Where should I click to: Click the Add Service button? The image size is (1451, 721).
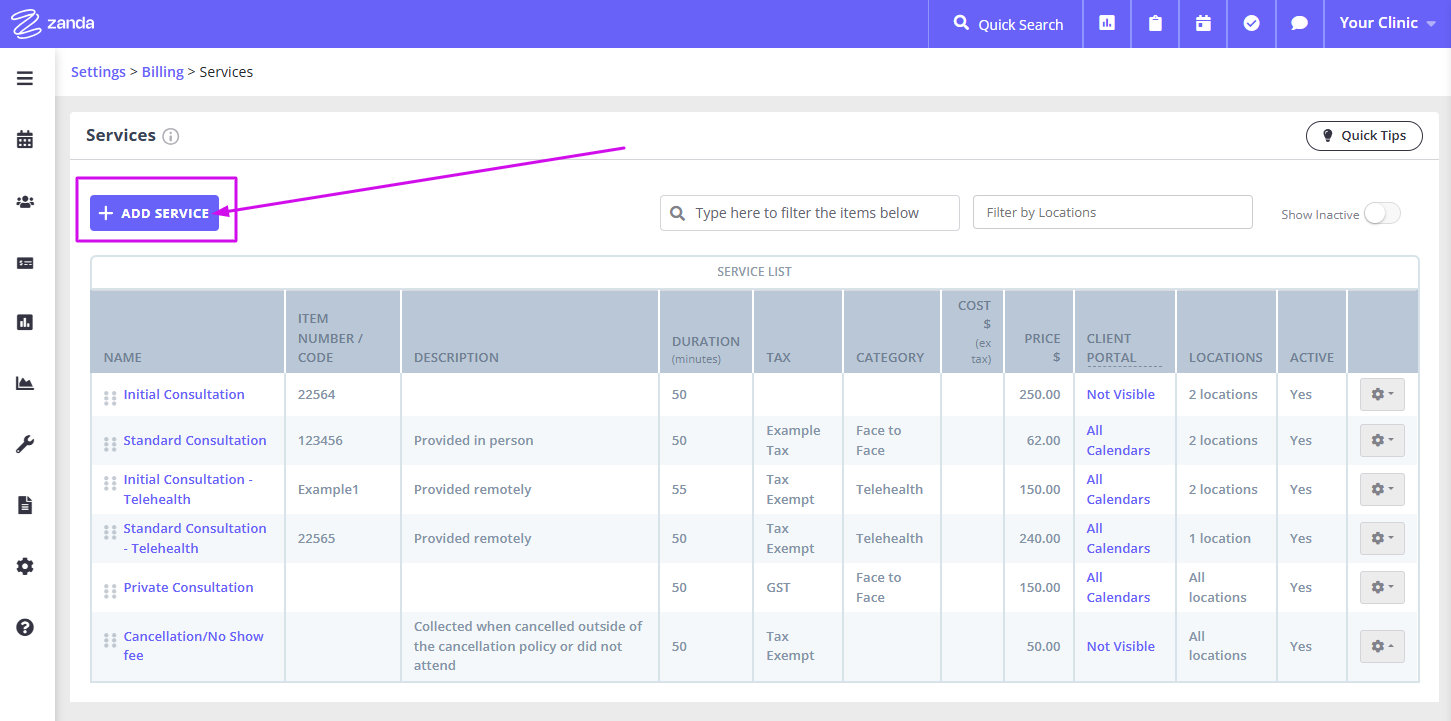154,213
